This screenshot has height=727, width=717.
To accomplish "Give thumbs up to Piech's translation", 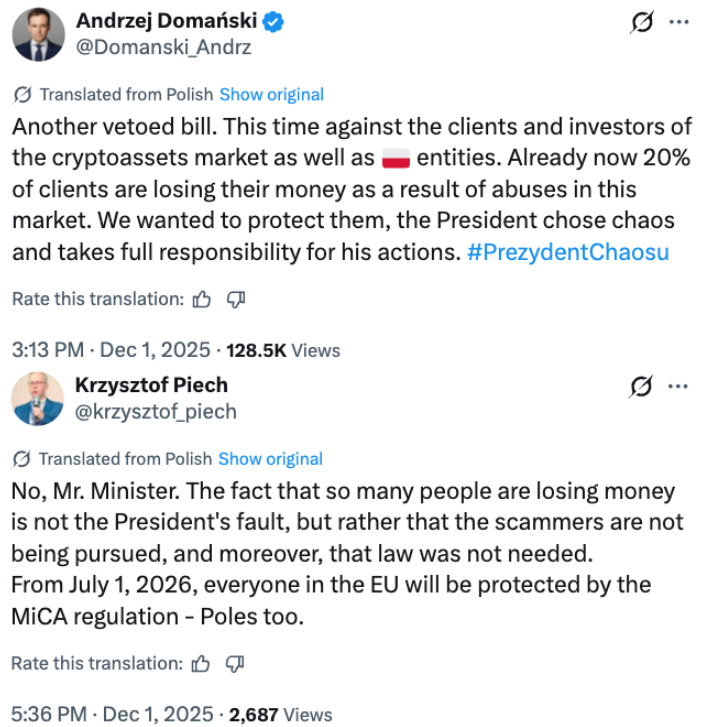I will click(x=202, y=662).
